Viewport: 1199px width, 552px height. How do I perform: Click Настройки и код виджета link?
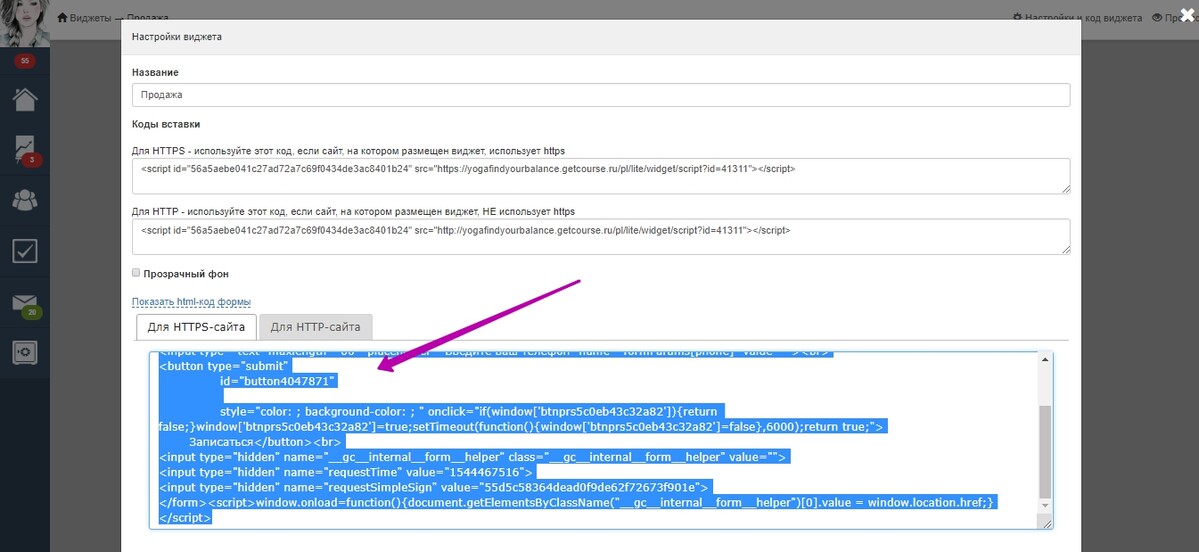1077,18
